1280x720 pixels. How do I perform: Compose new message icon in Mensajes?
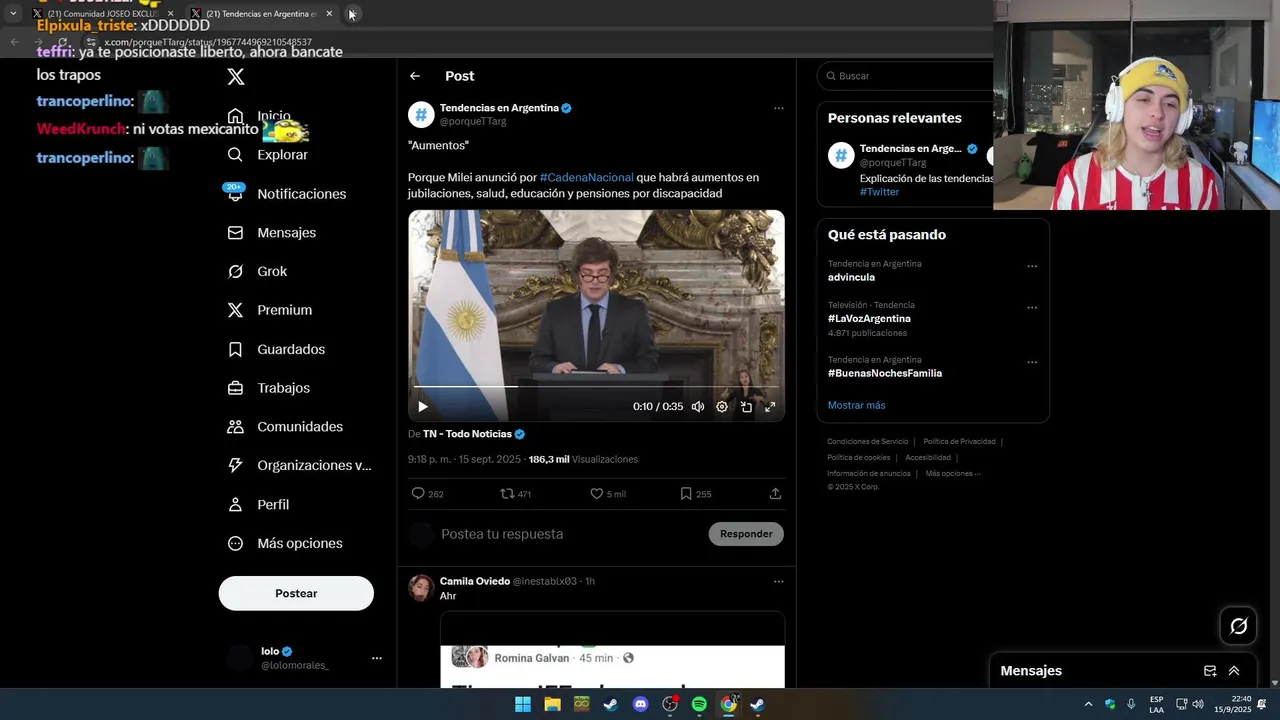[1210, 671]
